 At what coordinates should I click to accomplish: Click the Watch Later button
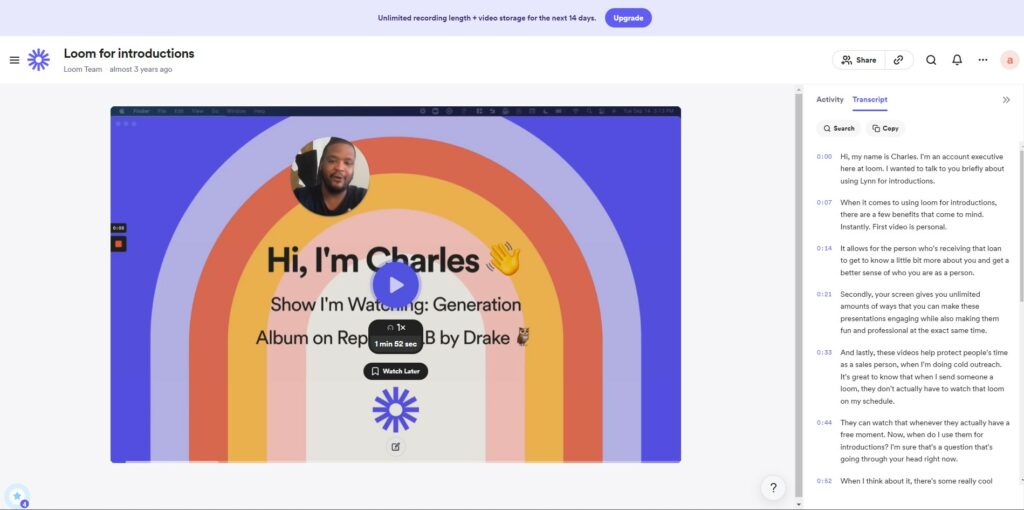(396, 371)
